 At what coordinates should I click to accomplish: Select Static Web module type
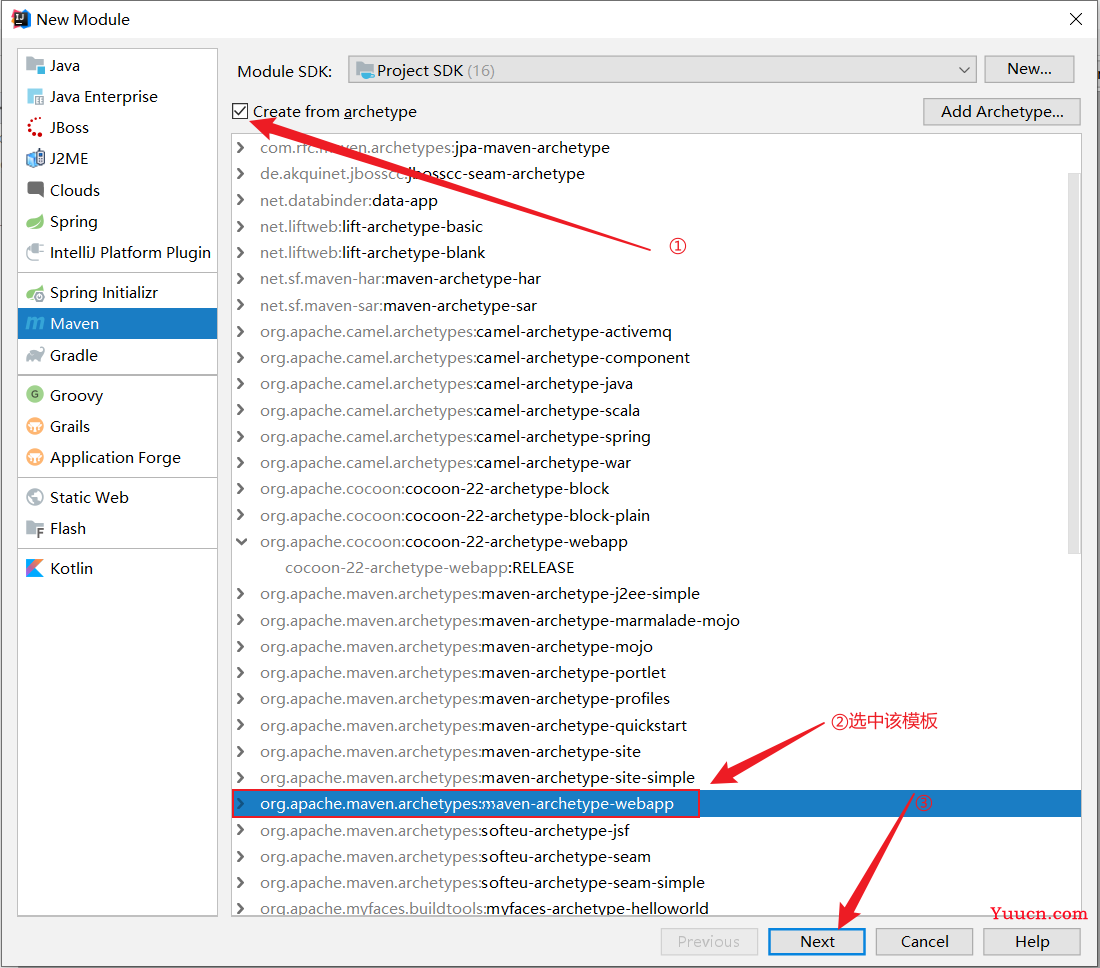tap(117, 497)
